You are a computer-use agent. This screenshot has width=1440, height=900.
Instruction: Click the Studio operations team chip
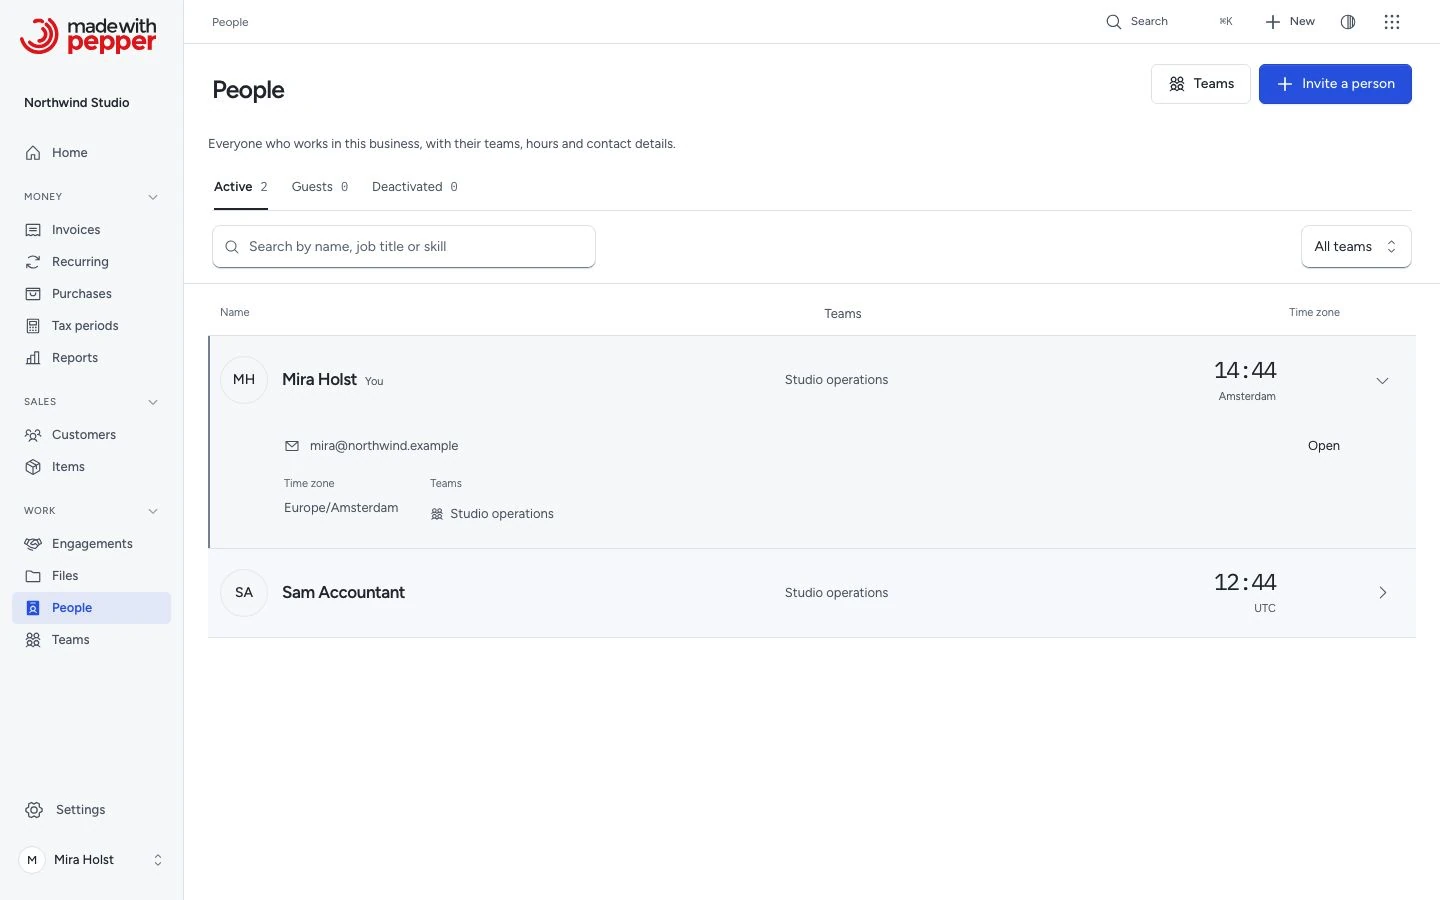[492, 514]
